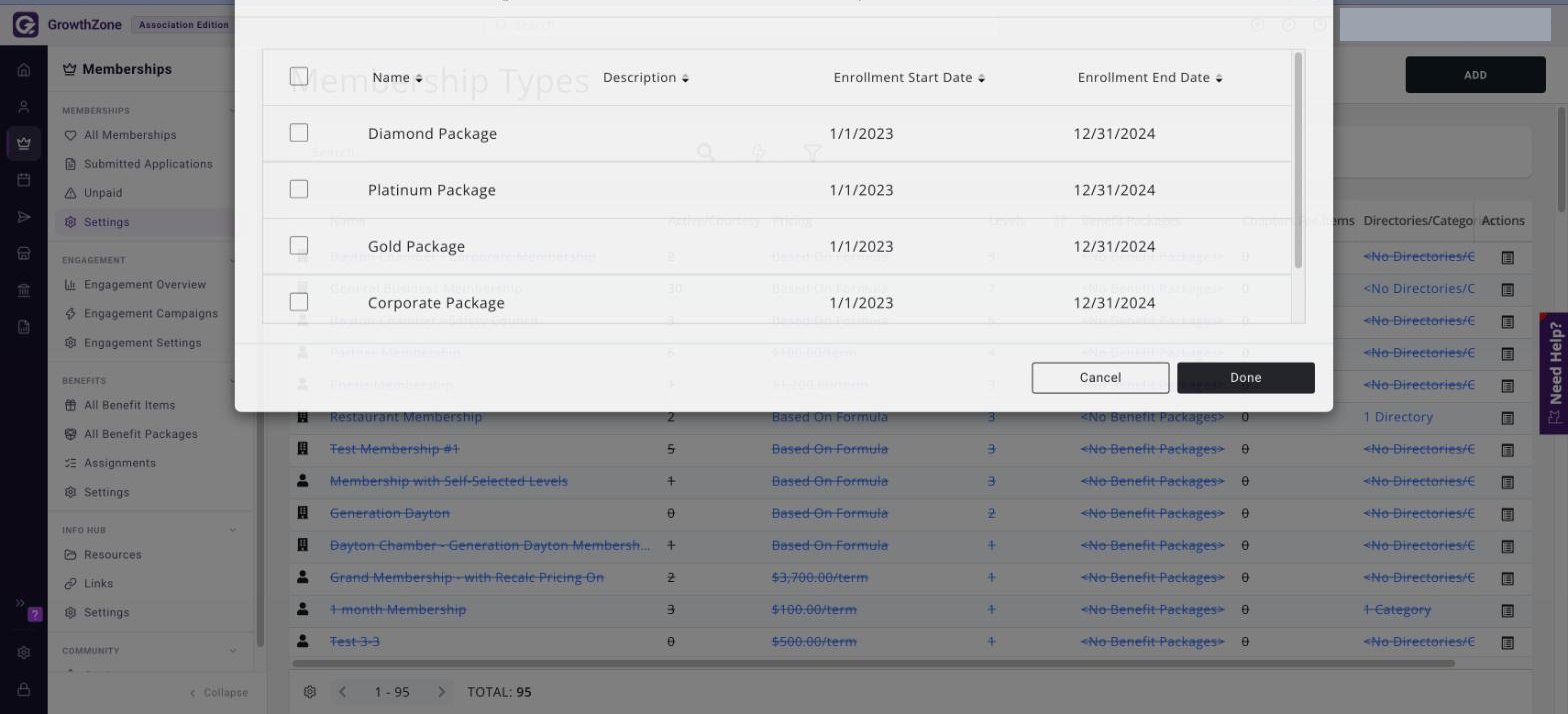Open All Benefit Packages in sidebar
Viewport: 1568px width, 714px height.
click(141, 434)
